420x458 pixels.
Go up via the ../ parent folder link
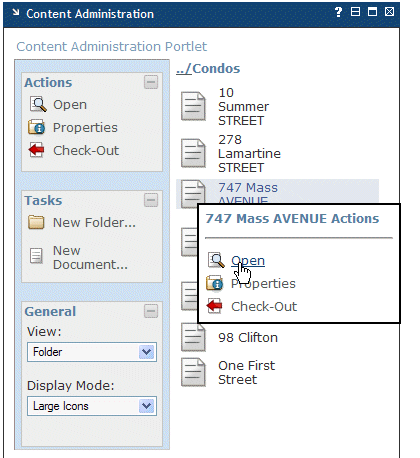pos(184,69)
